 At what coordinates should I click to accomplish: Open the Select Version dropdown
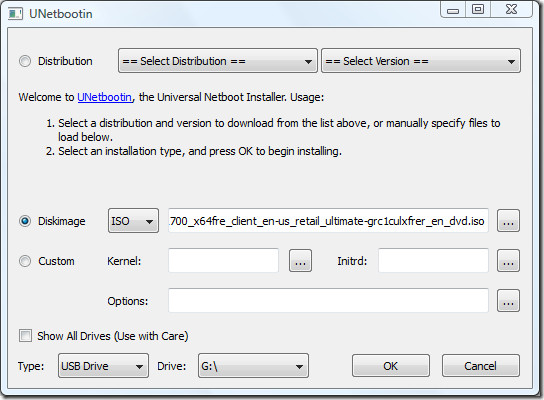point(421,61)
